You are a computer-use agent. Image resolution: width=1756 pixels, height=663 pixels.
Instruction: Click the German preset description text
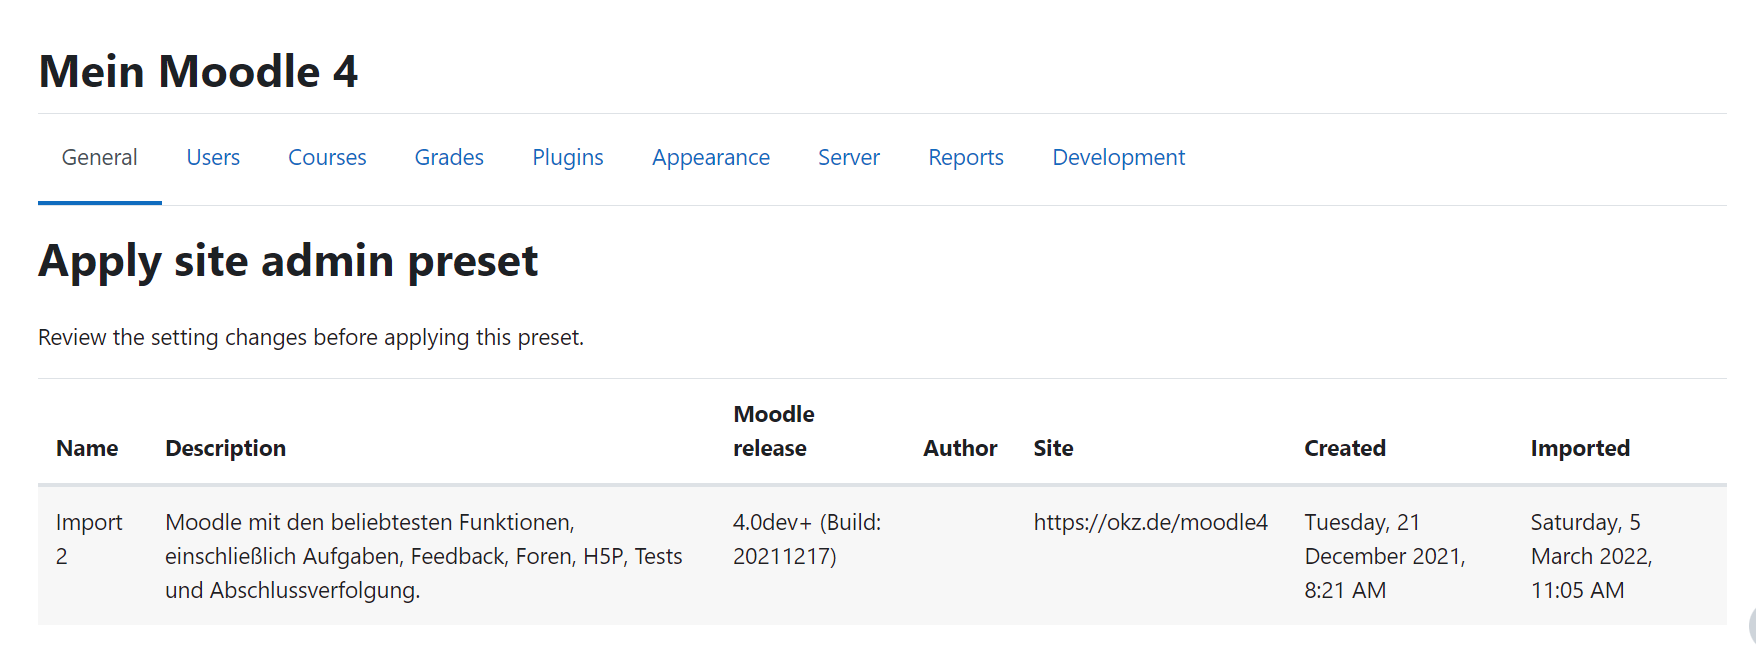[424, 556]
